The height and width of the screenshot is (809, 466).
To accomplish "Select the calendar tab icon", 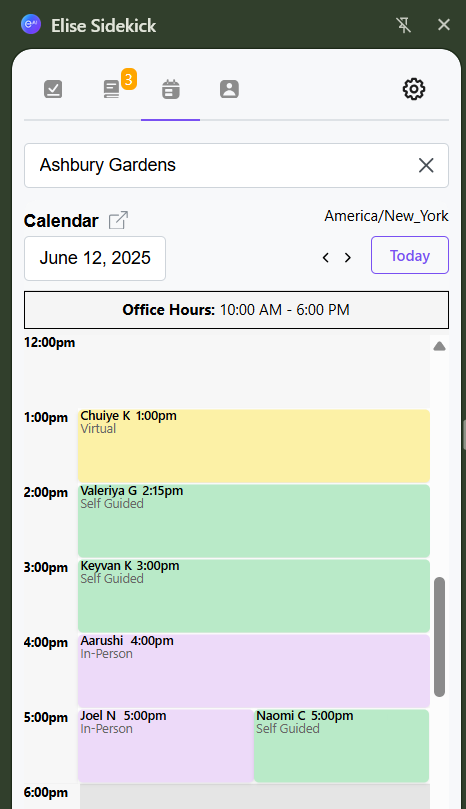I will pyautogui.click(x=171, y=89).
